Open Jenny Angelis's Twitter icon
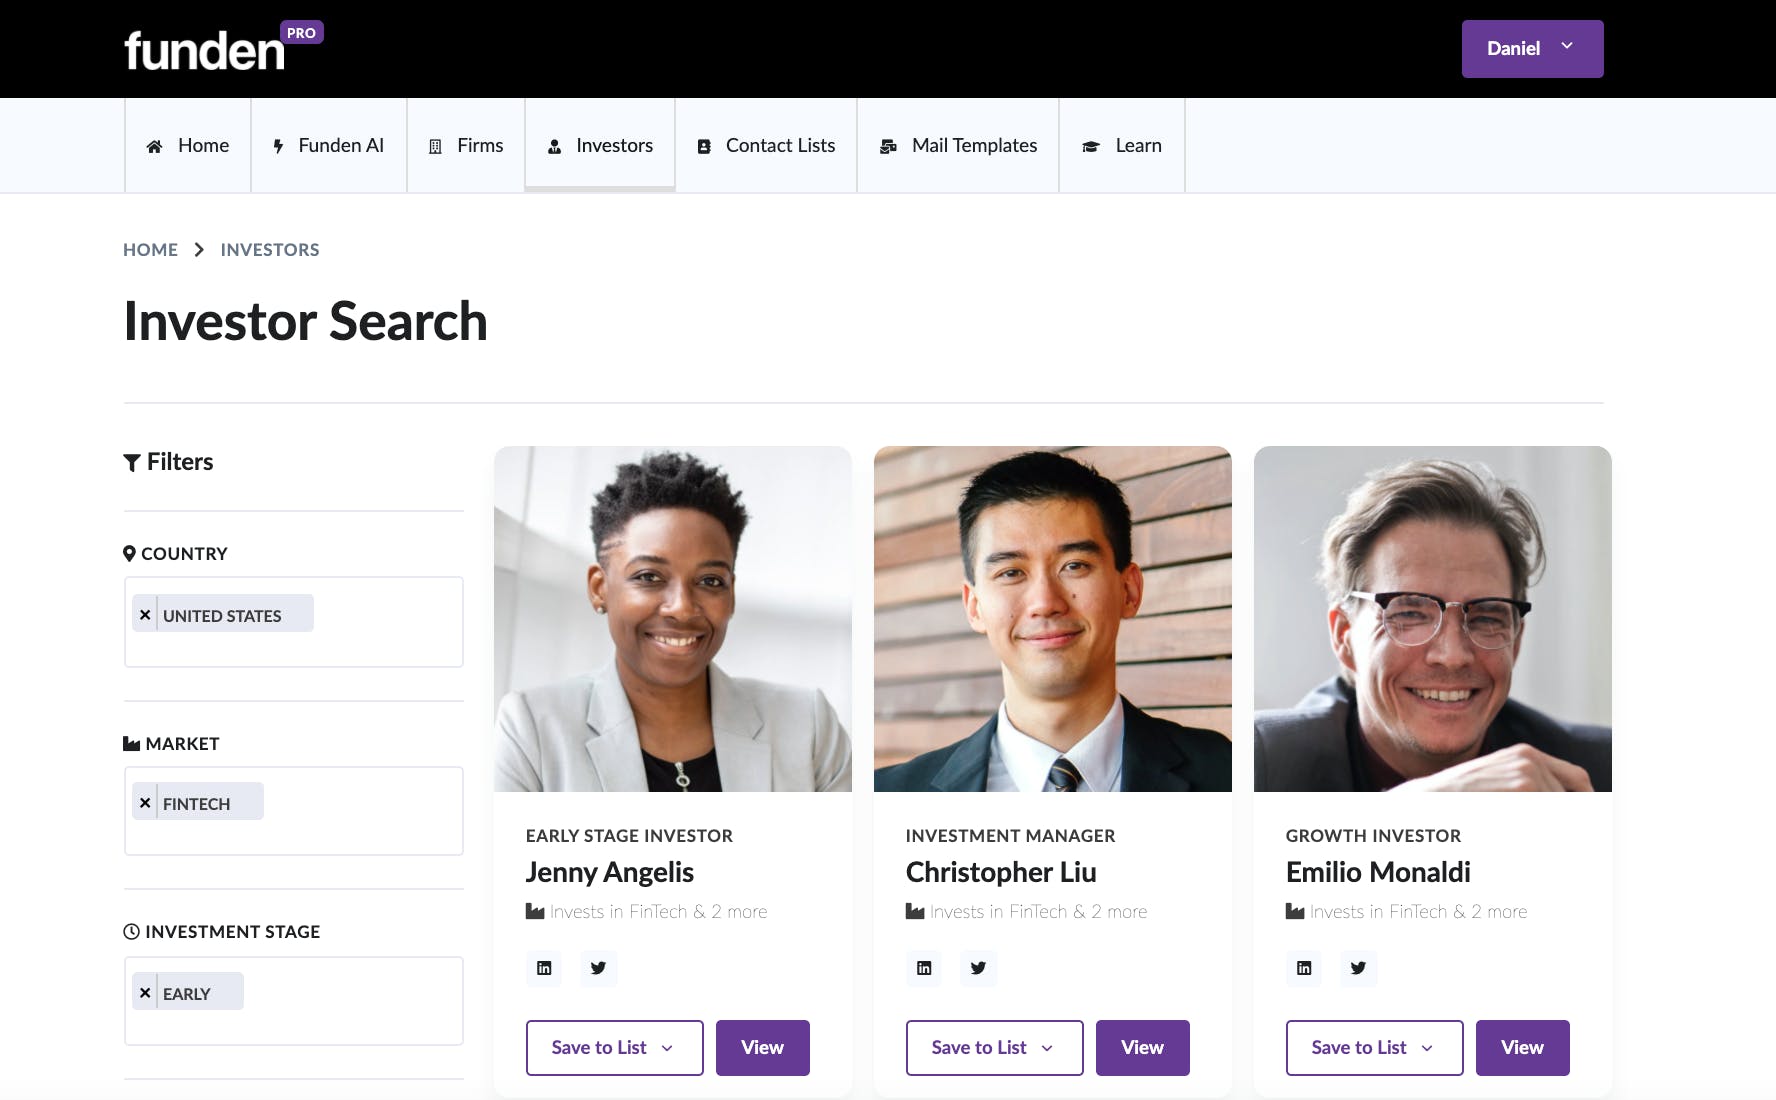 [x=598, y=968]
